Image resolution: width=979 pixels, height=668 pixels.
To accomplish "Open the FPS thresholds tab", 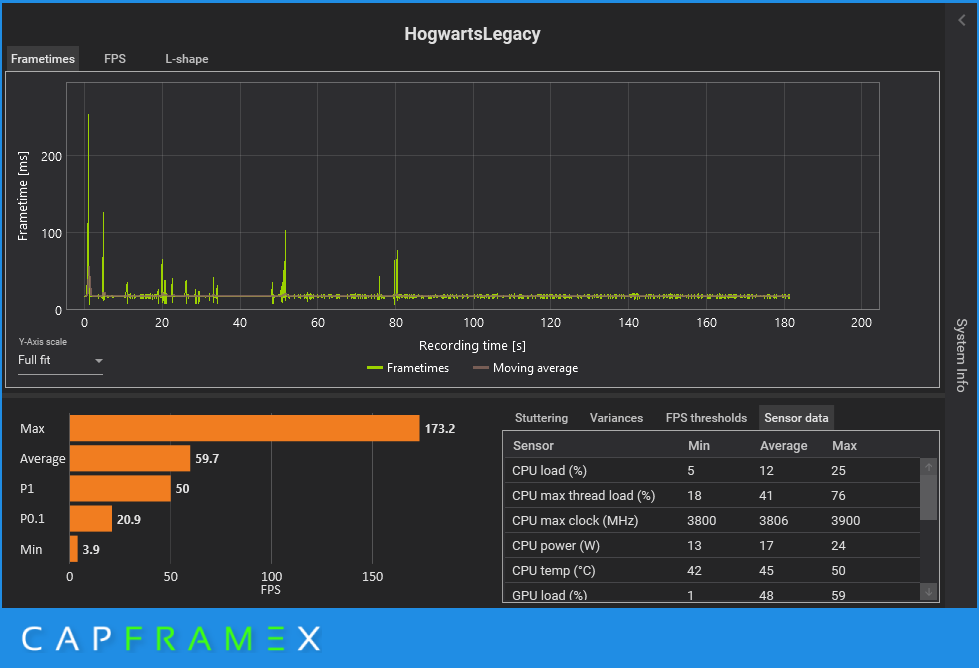I will (x=706, y=418).
